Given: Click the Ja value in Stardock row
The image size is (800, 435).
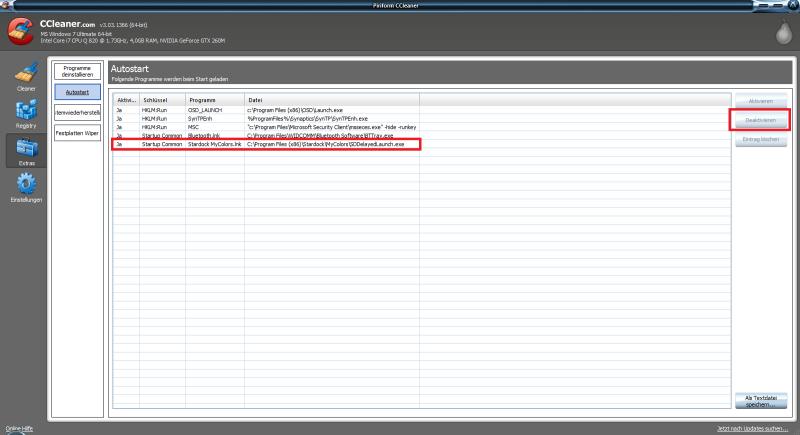Looking at the screenshot, I should [119, 144].
